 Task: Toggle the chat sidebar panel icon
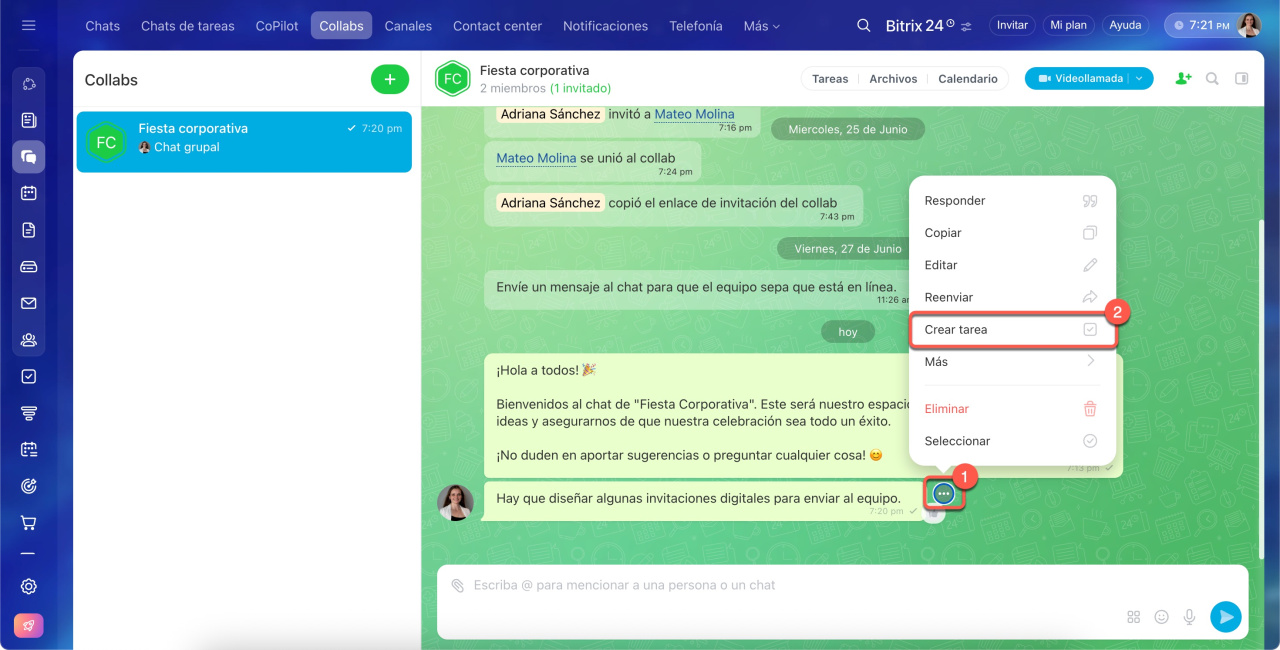point(1242,78)
